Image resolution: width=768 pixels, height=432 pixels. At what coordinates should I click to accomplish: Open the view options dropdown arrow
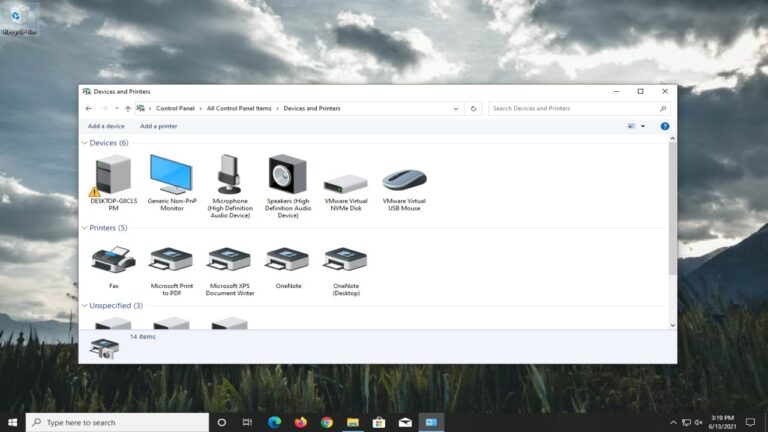click(x=643, y=126)
